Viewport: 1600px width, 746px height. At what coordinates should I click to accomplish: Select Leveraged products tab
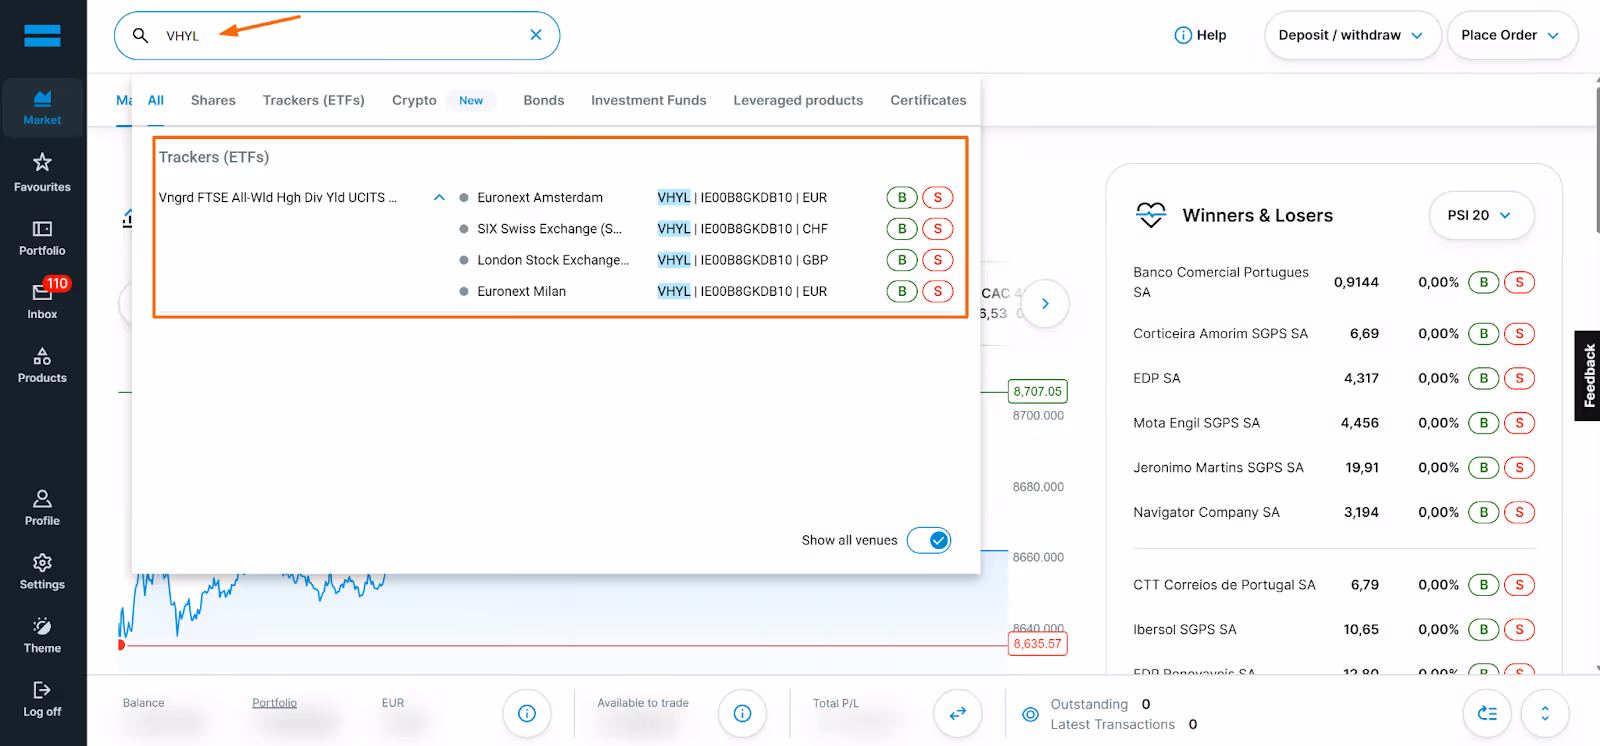[x=798, y=100]
